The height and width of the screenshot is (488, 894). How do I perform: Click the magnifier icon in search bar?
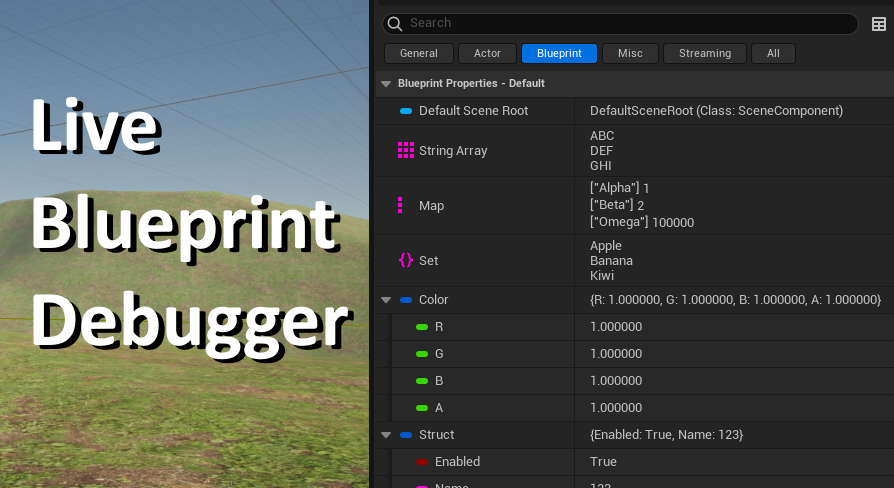point(395,23)
